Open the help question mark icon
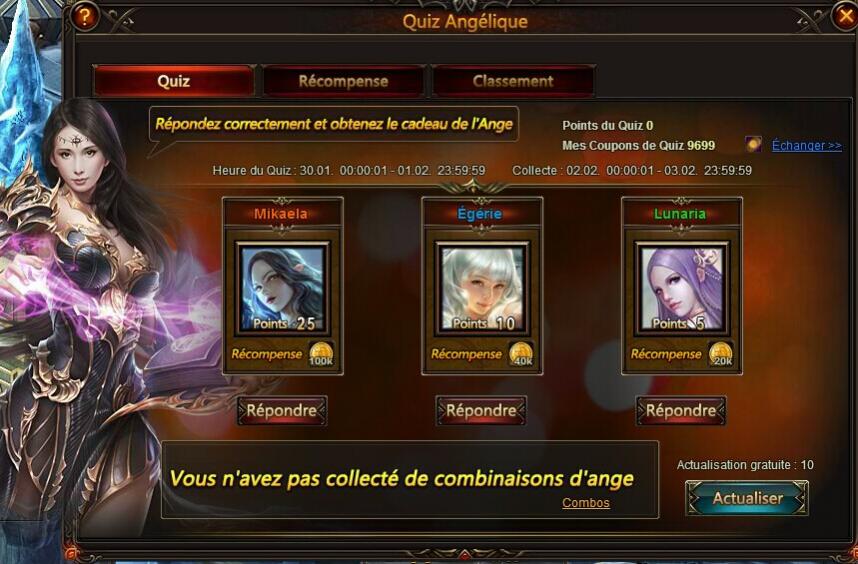The width and height of the screenshot is (858, 564). click(84, 16)
